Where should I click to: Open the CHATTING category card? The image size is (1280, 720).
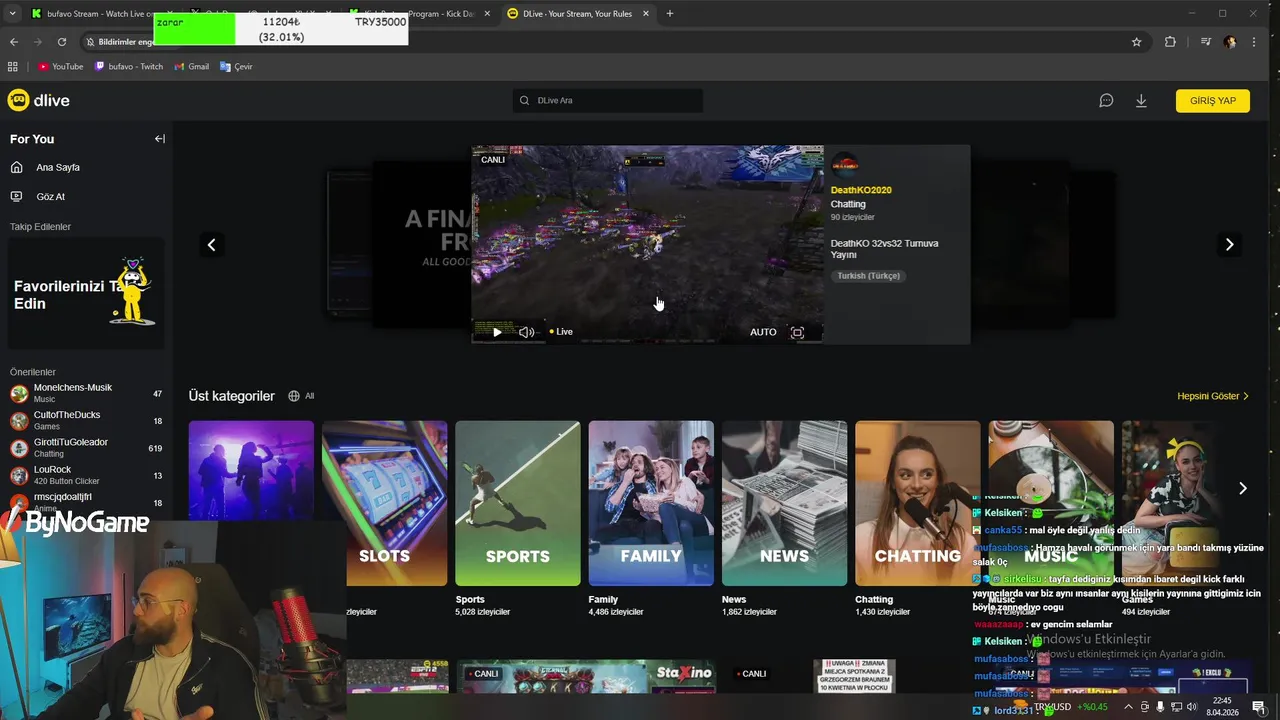918,503
